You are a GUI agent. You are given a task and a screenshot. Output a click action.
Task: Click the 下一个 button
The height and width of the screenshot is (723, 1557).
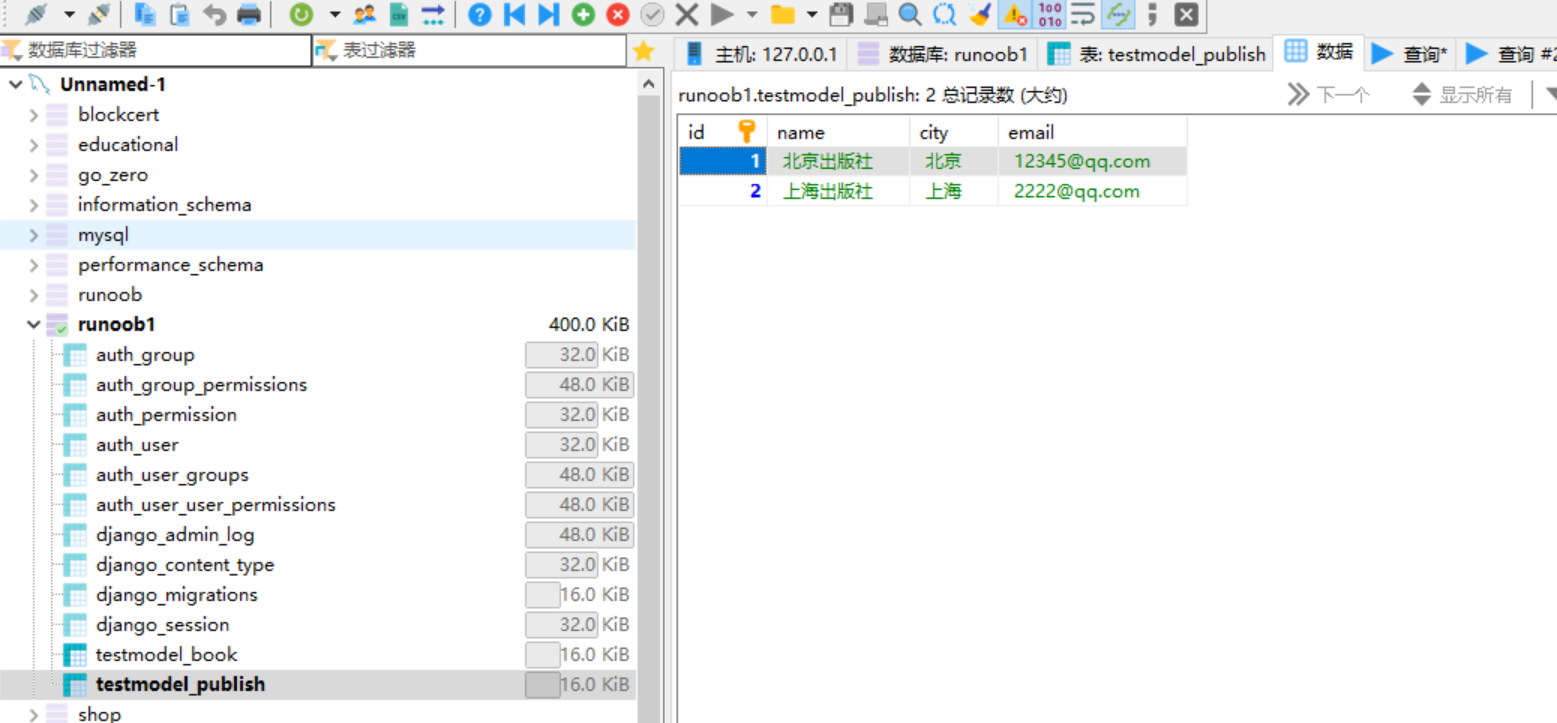1329,95
